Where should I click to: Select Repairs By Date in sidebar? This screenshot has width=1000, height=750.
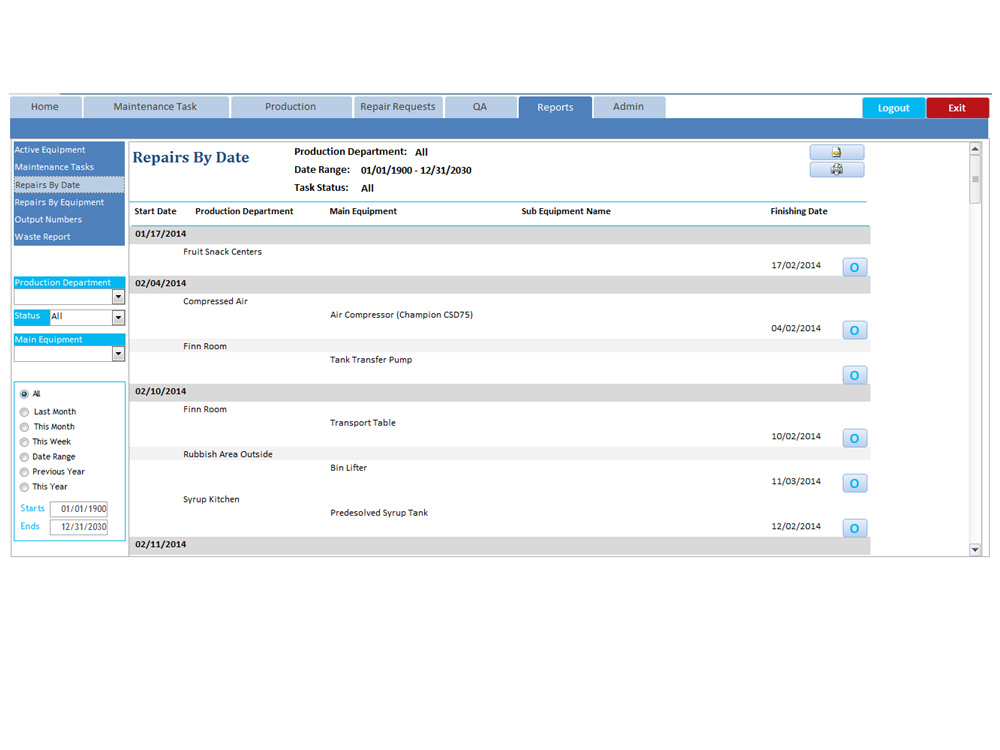tap(69, 185)
